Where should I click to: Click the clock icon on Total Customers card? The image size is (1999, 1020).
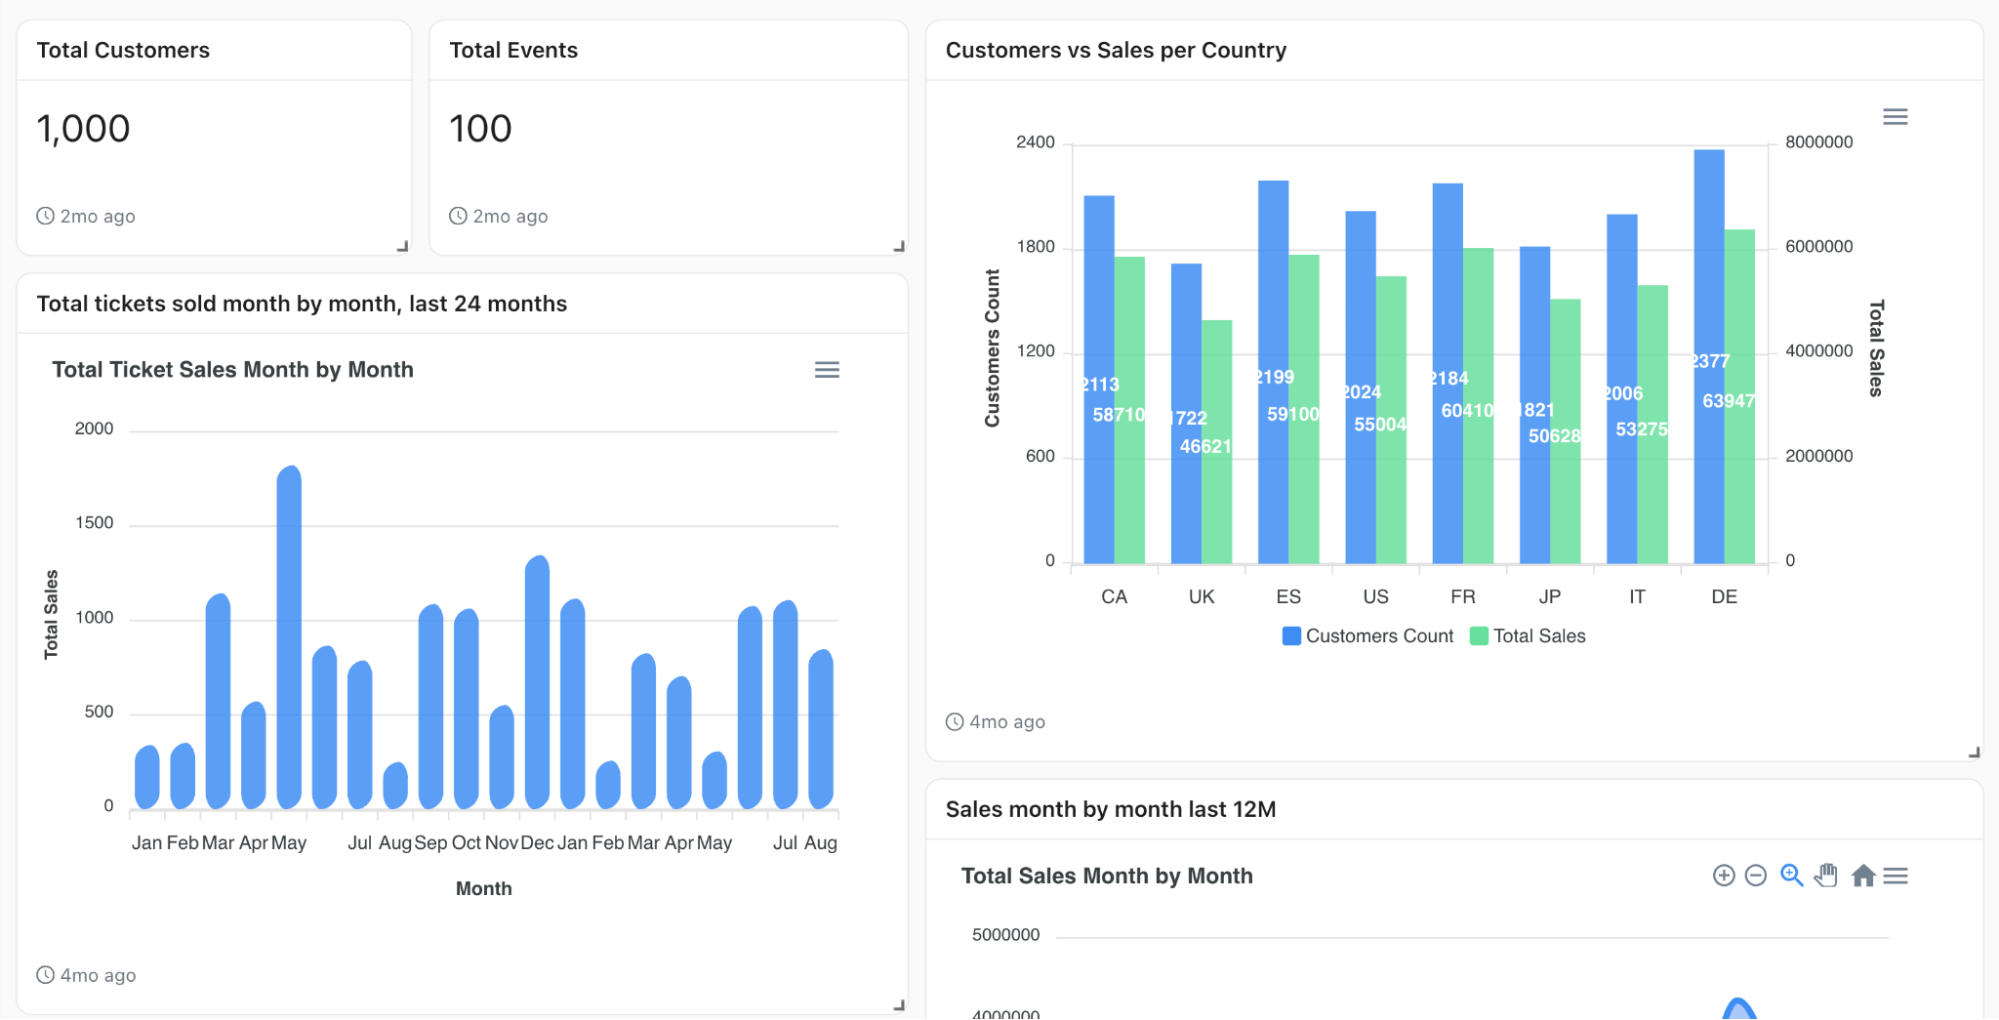(44, 215)
